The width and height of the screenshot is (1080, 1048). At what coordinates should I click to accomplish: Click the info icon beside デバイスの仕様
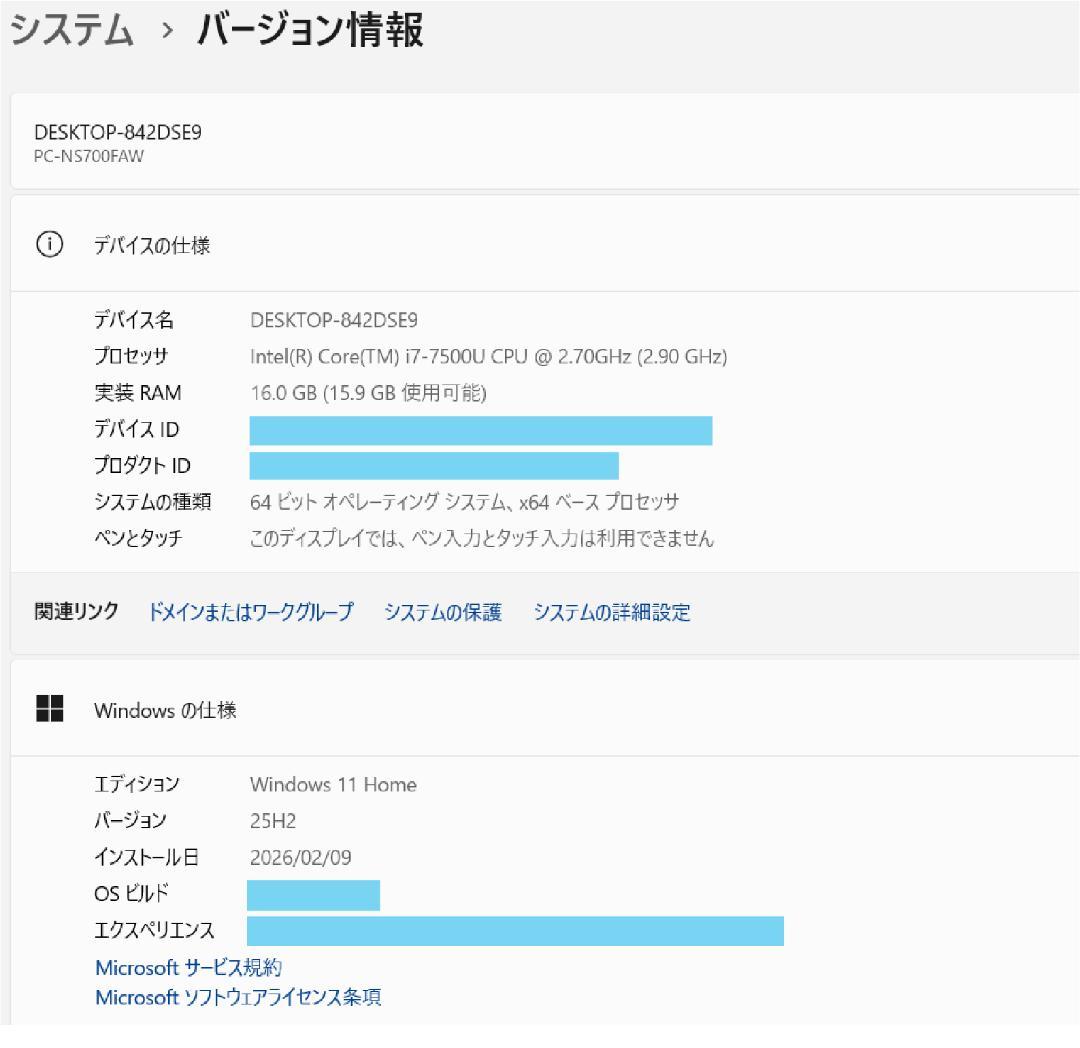51,244
